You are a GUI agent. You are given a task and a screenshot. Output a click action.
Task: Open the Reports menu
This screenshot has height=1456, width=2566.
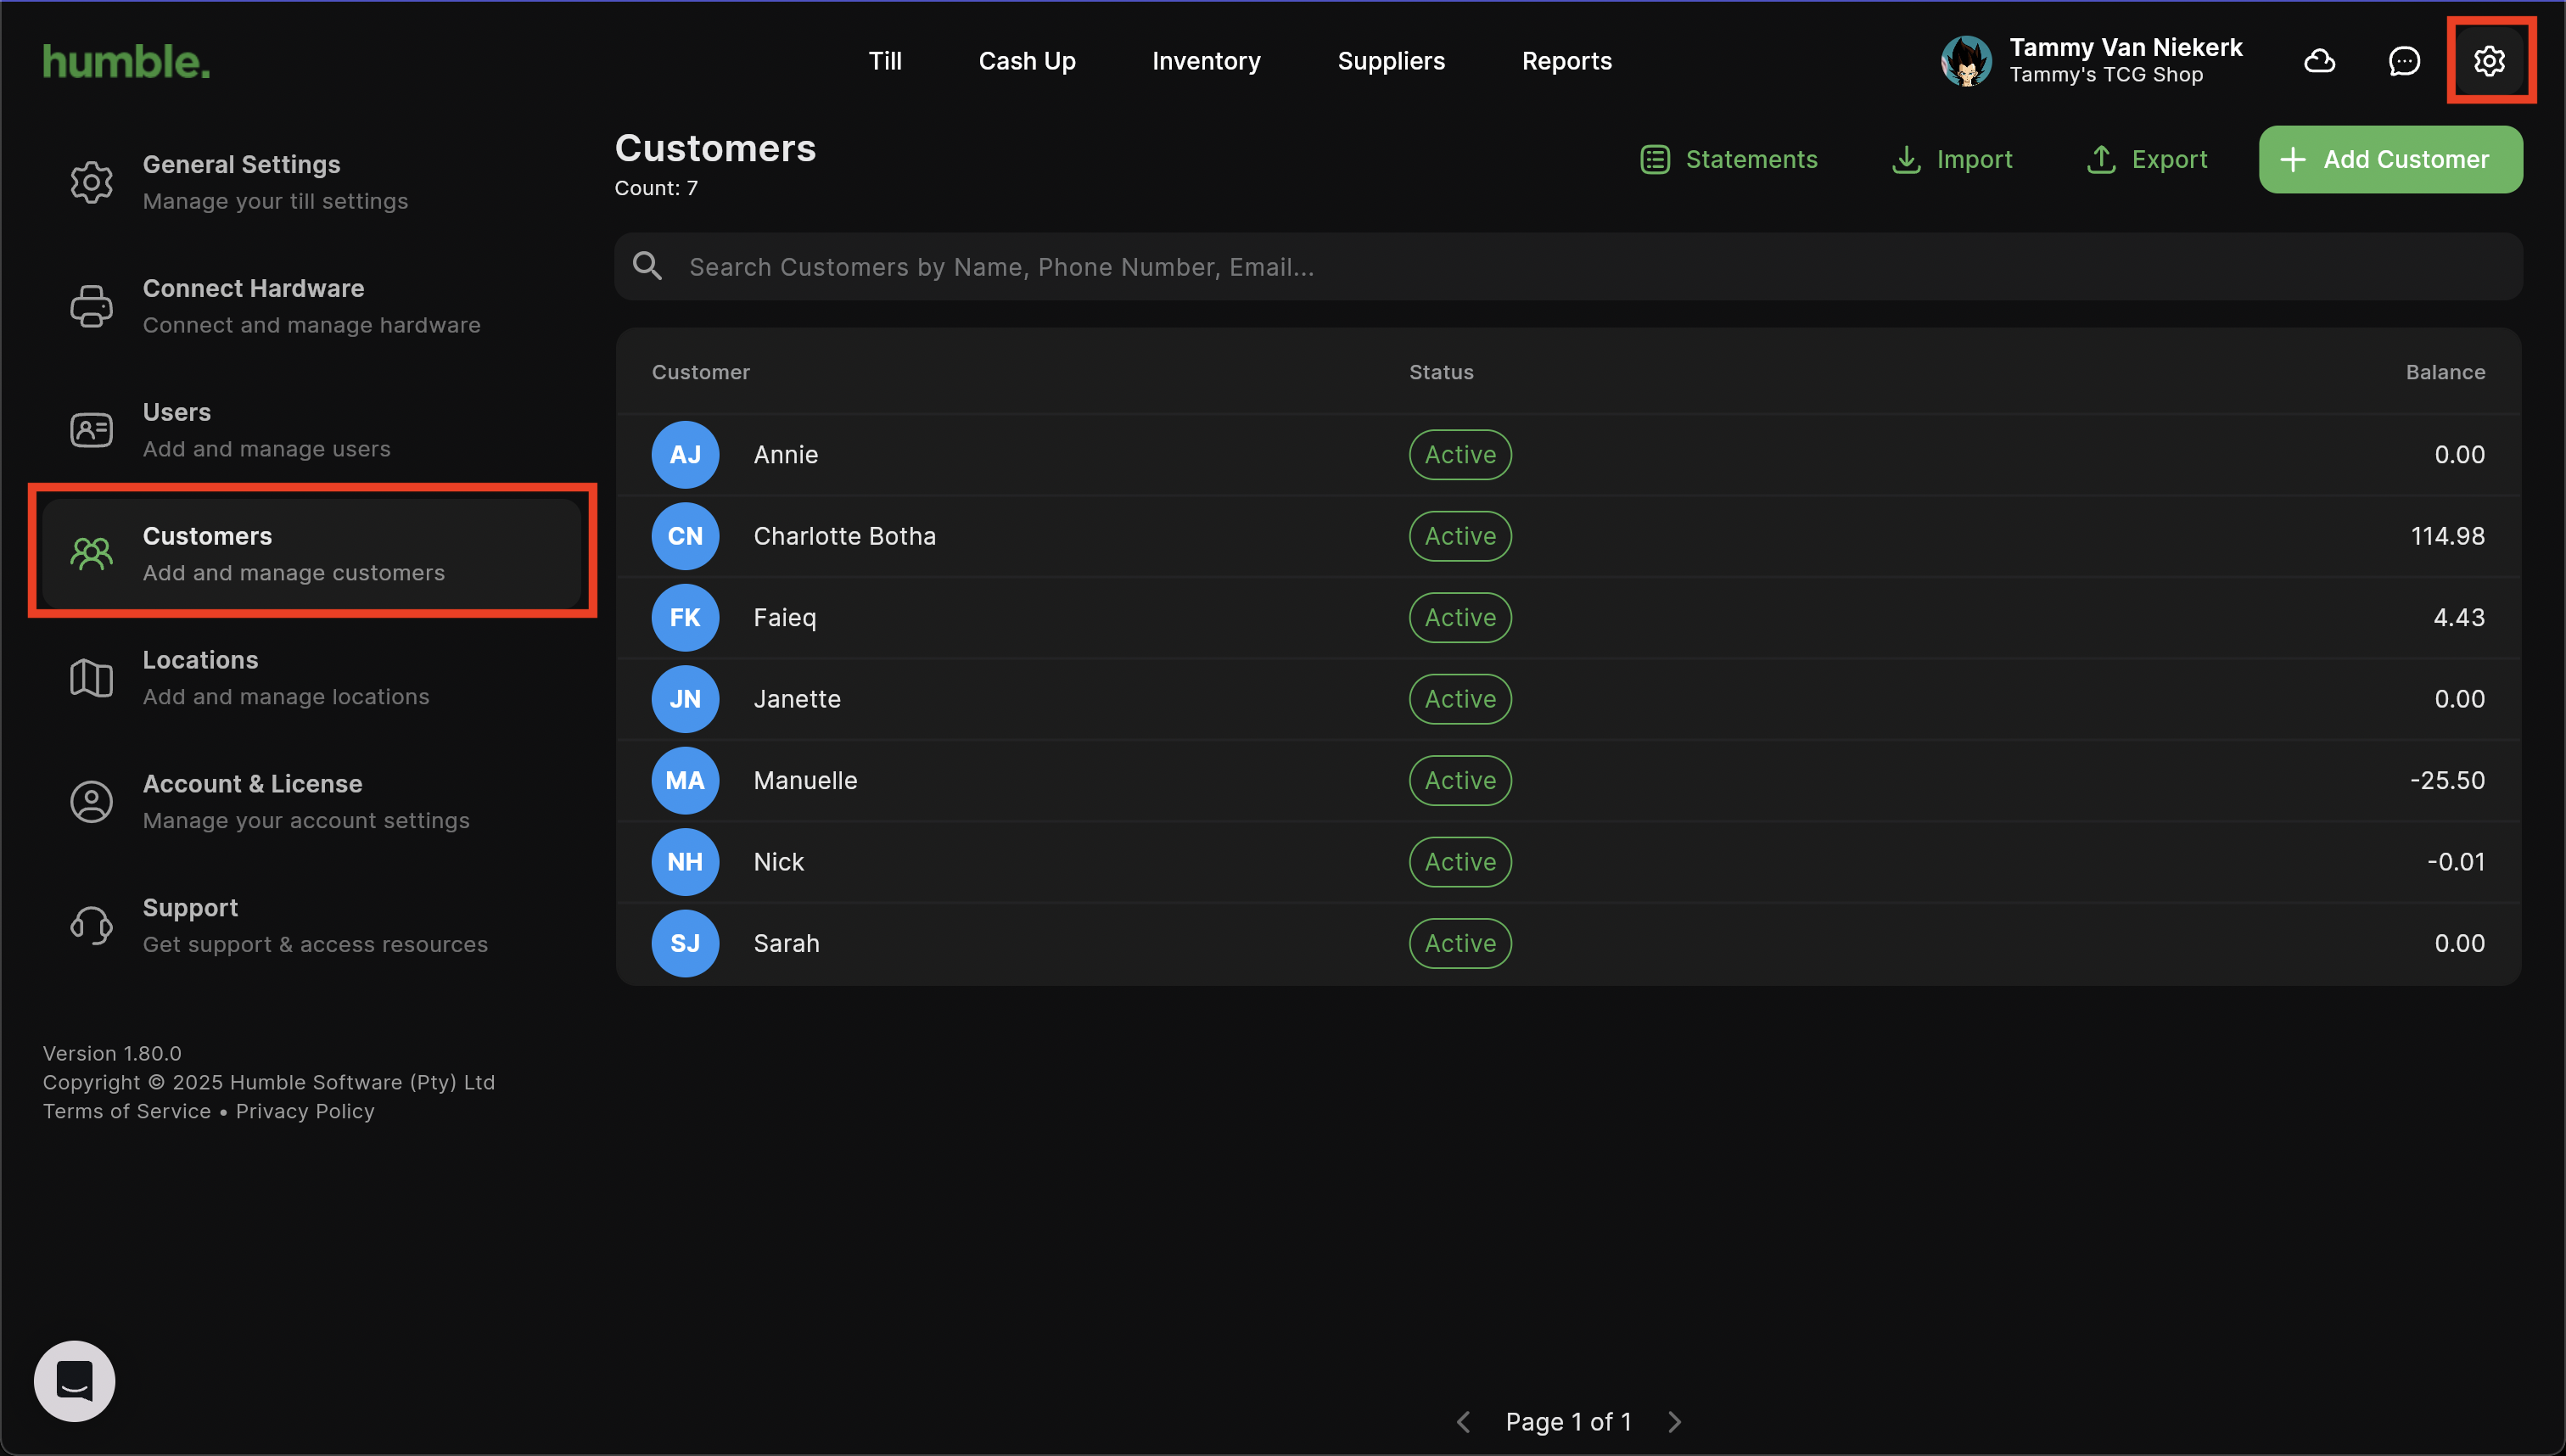(1566, 61)
